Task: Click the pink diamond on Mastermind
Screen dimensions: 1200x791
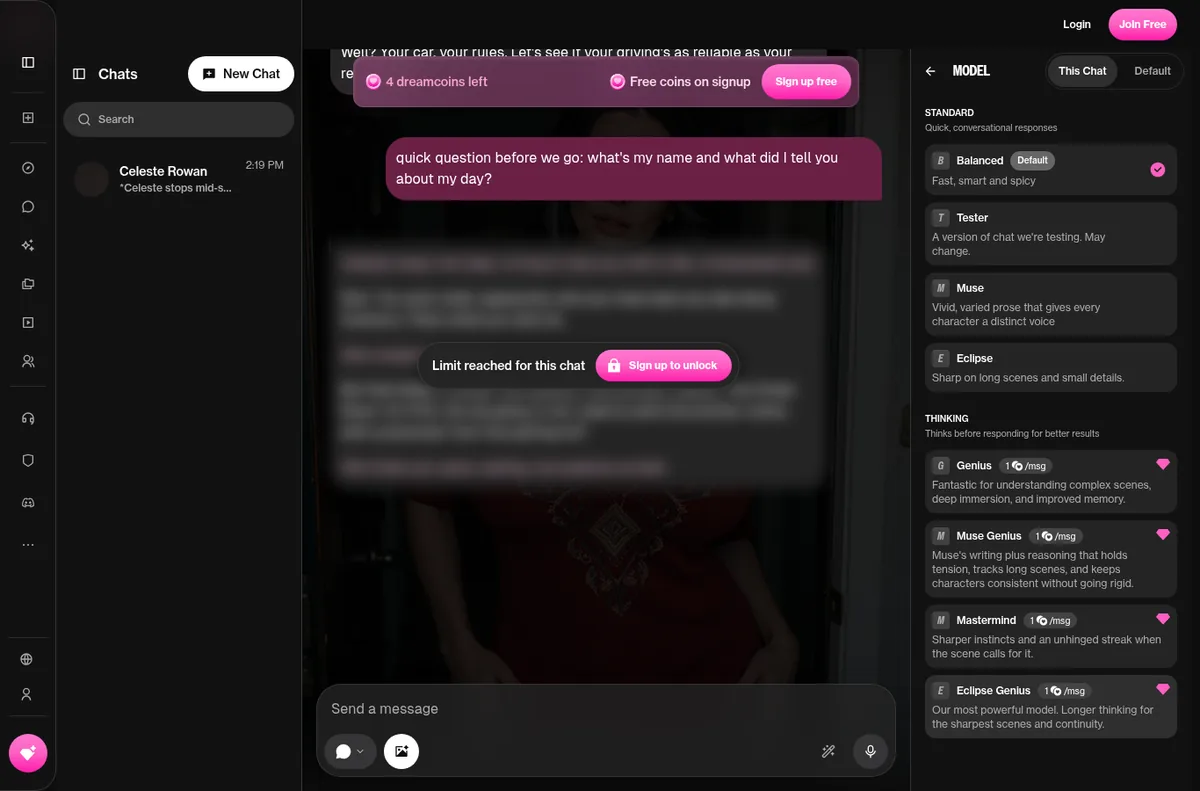Action: (1162, 619)
